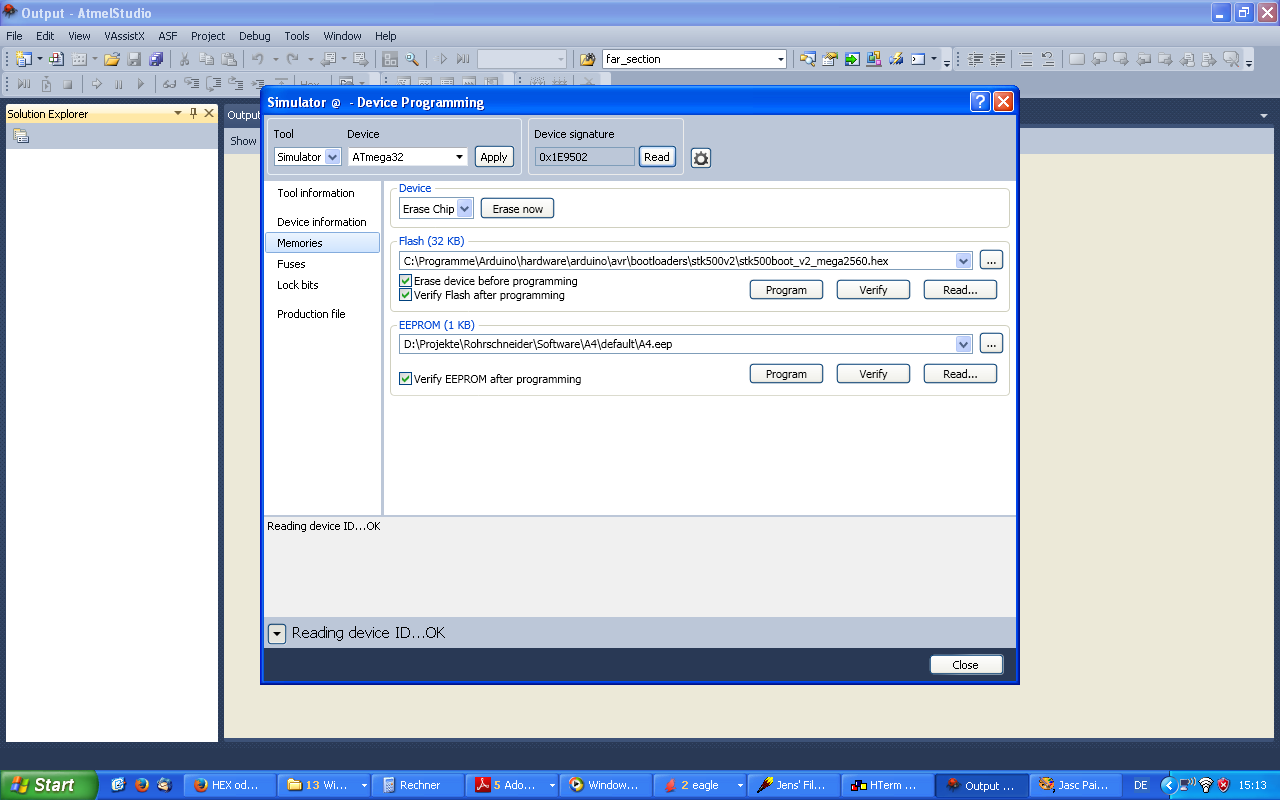Open the Tools menu
Image resolution: width=1280 pixels, height=800 pixels.
[x=297, y=35]
